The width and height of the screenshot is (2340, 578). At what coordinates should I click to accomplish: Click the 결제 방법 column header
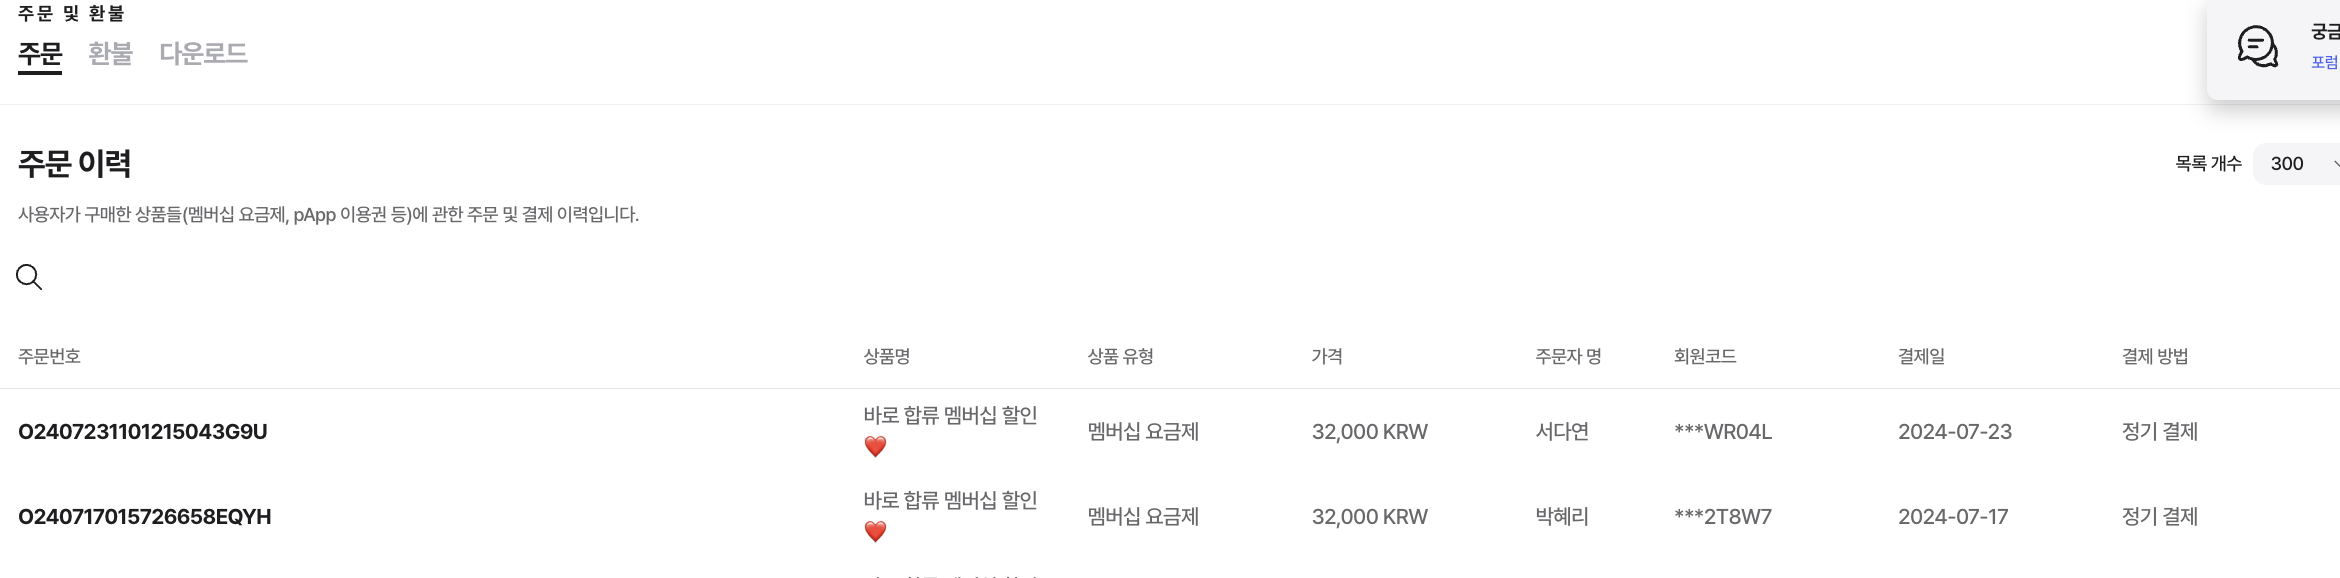pos(2155,356)
